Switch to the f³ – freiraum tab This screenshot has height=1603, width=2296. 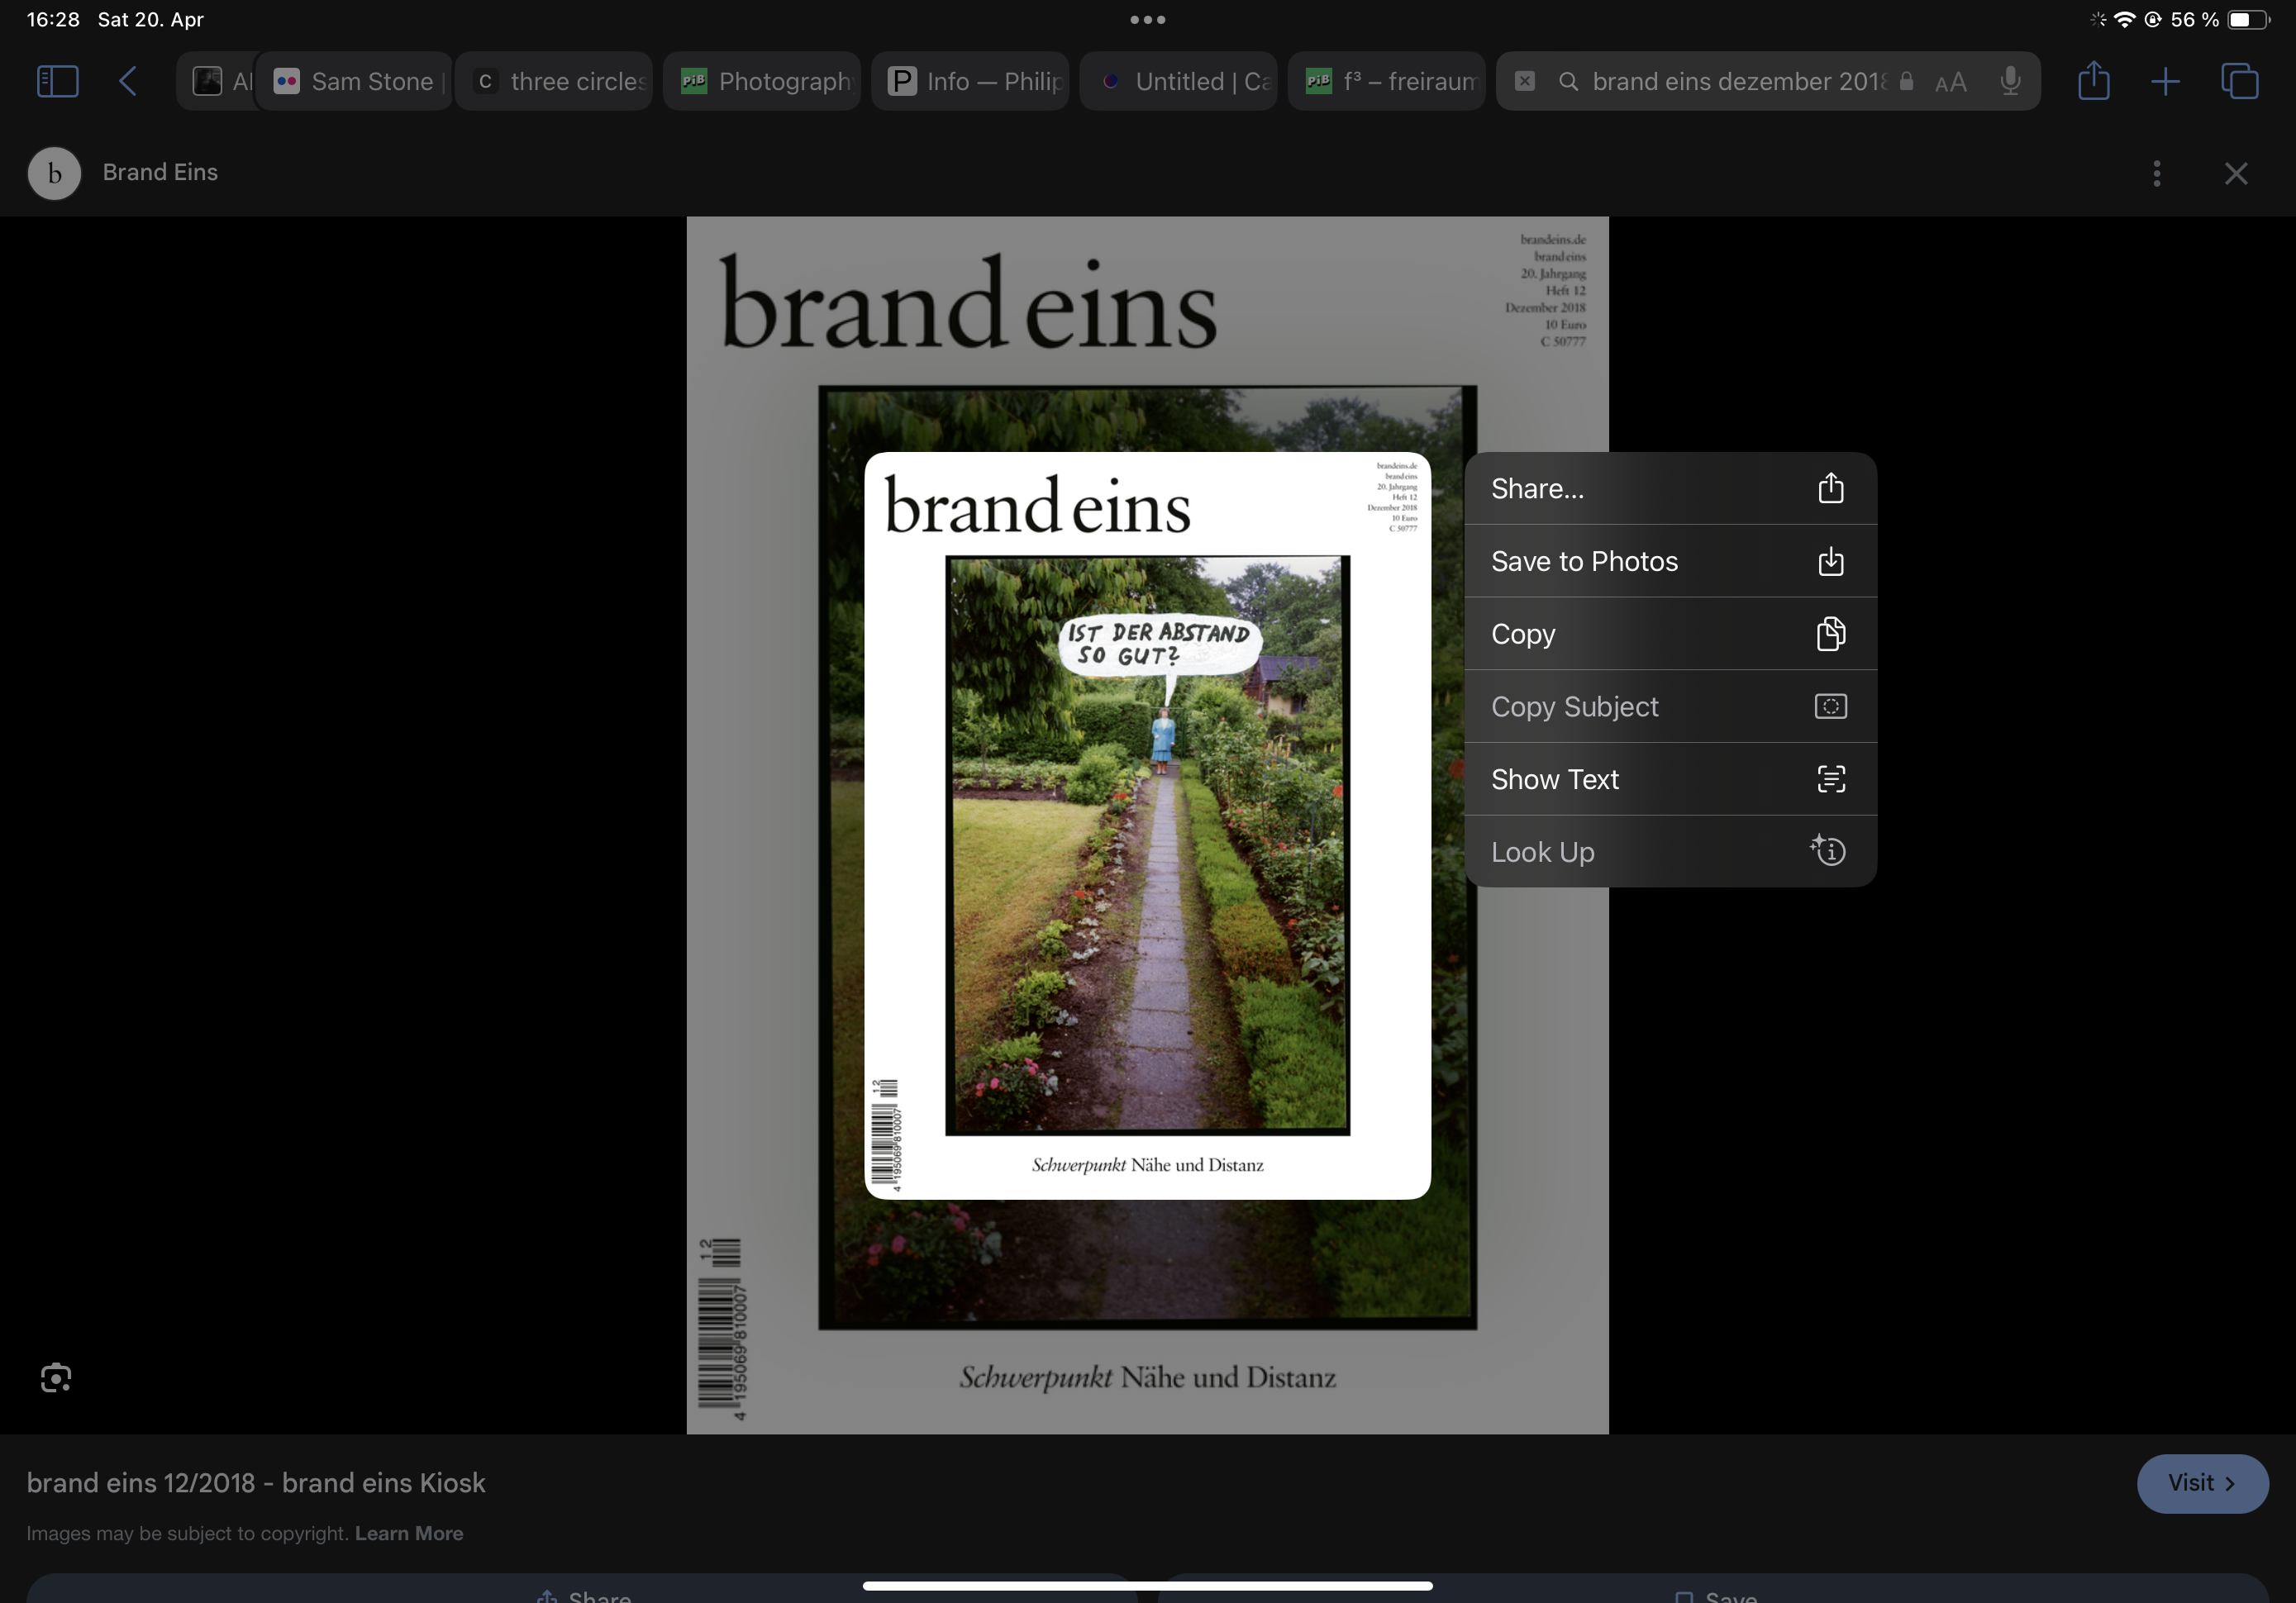(1386, 81)
